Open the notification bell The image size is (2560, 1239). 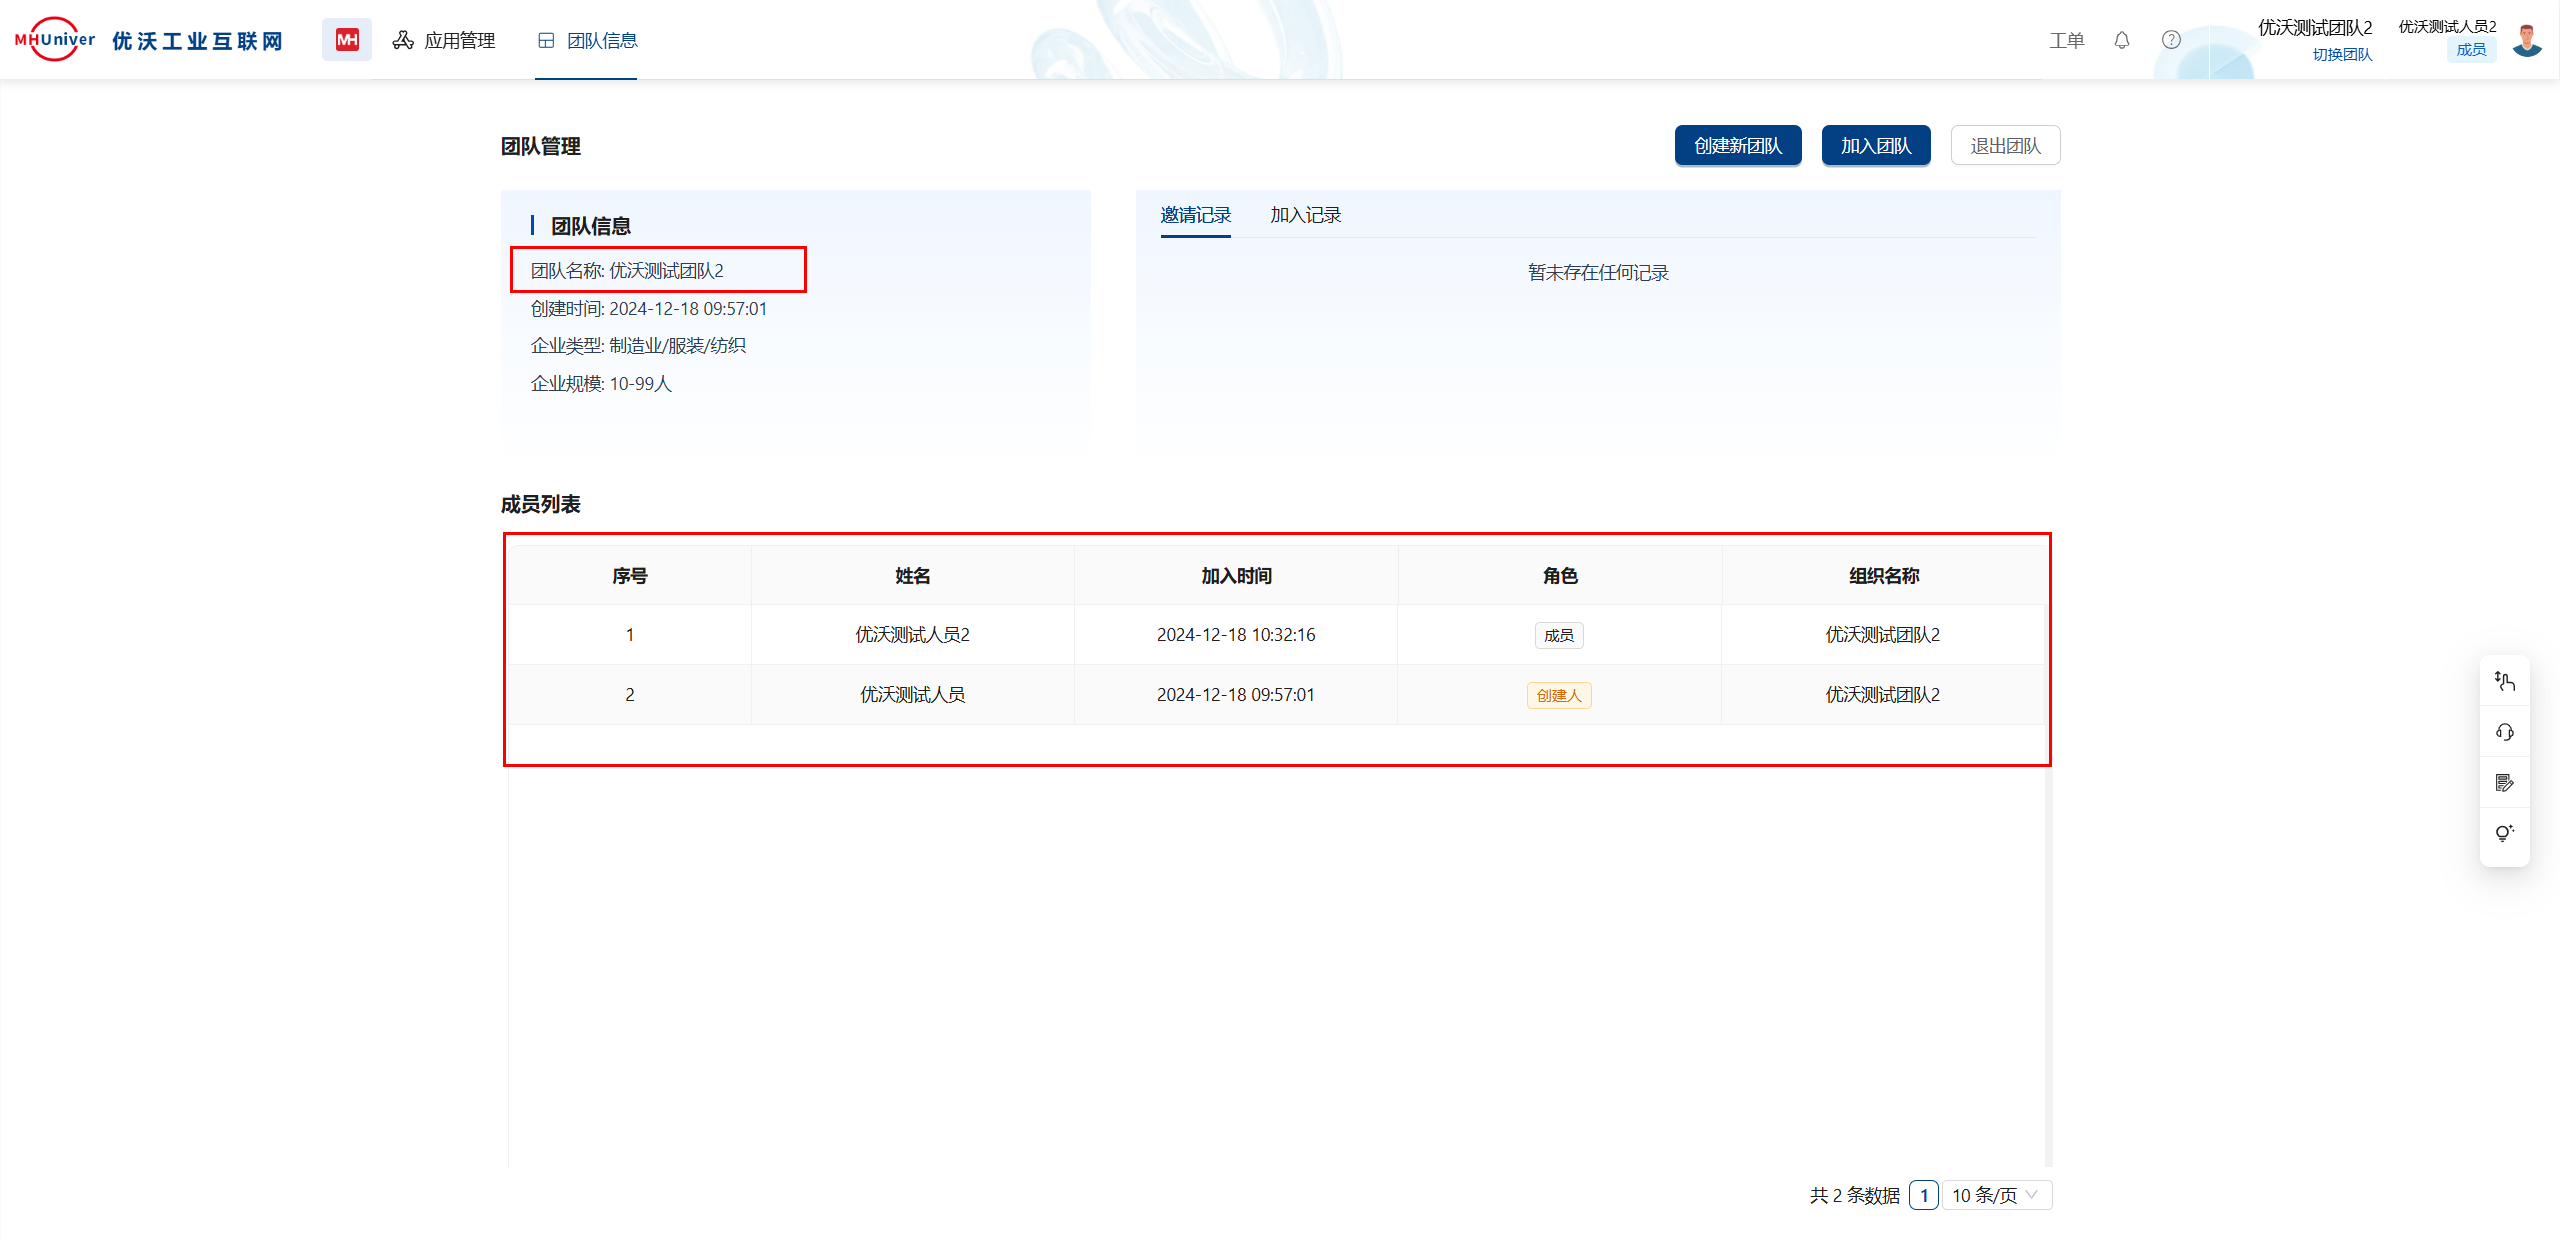[x=2121, y=40]
